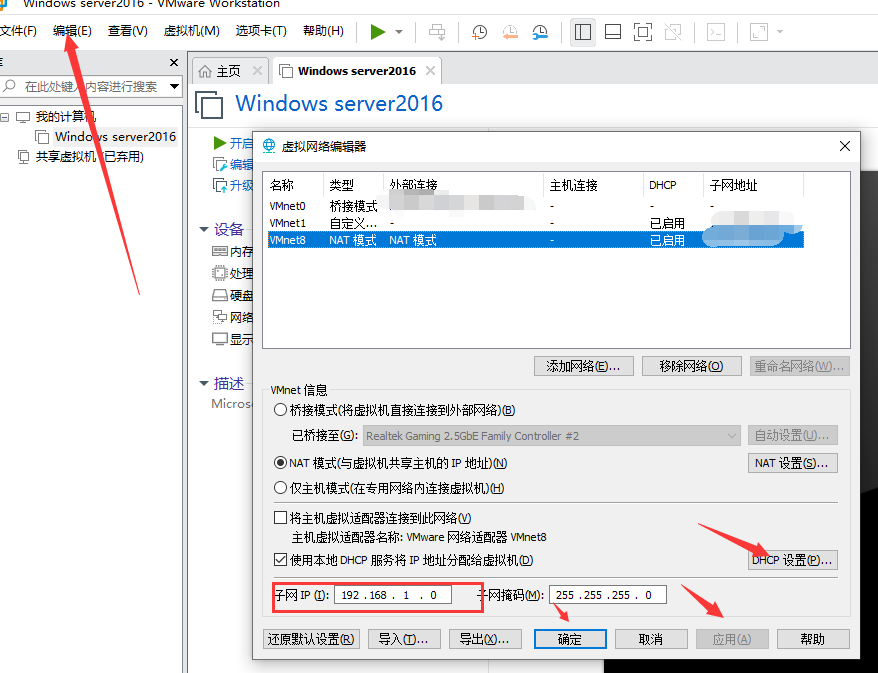The image size is (878, 673).
Task: Take a snapshot with clock-plus icon
Action: (479, 32)
